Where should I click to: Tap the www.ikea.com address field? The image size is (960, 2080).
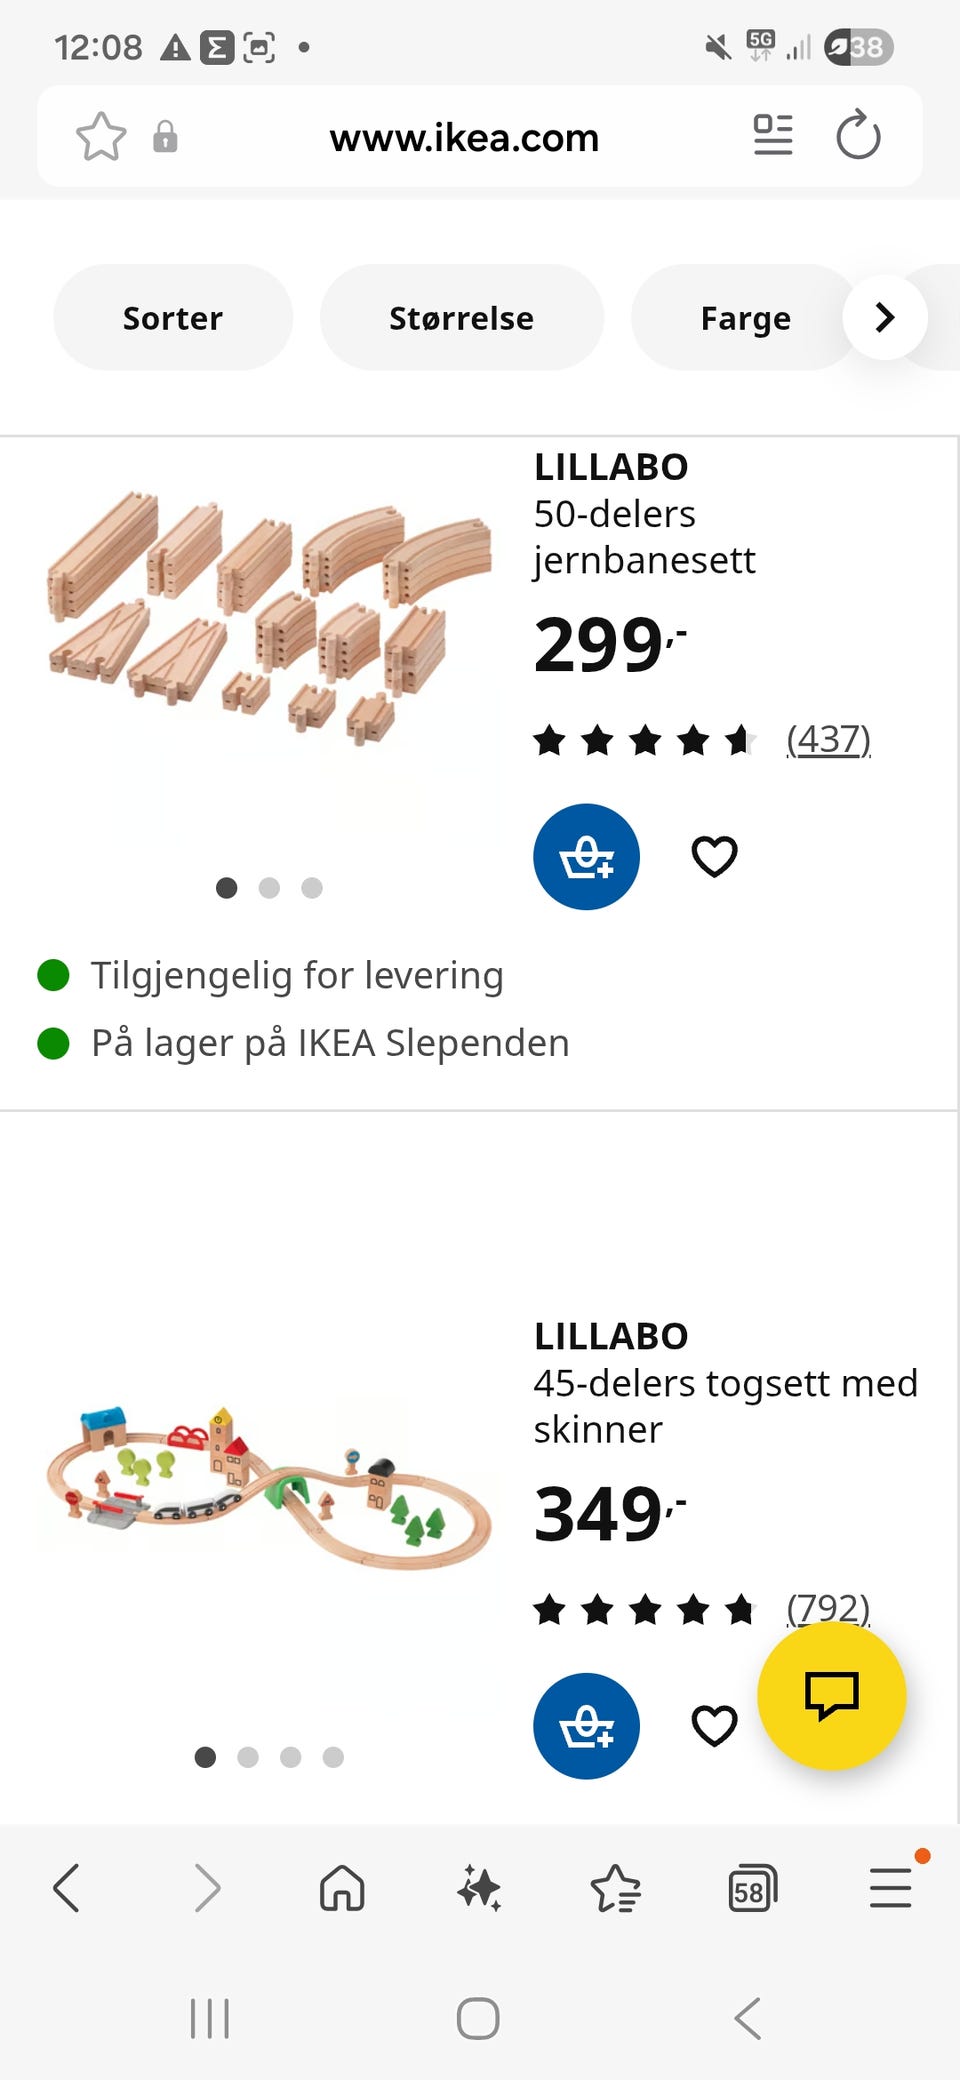point(464,137)
